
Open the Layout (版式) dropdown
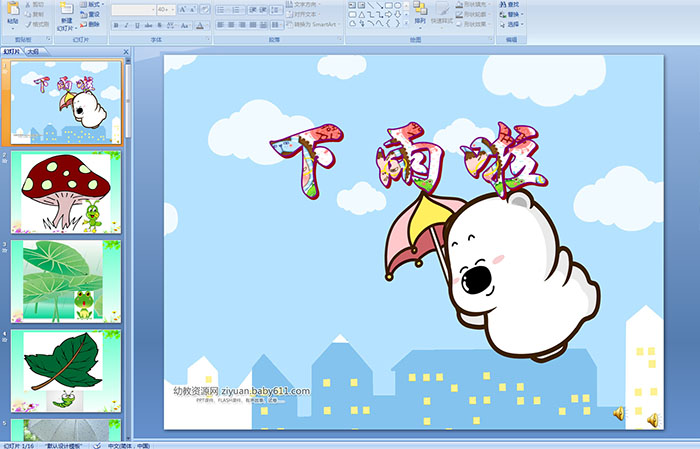(92, 4)
